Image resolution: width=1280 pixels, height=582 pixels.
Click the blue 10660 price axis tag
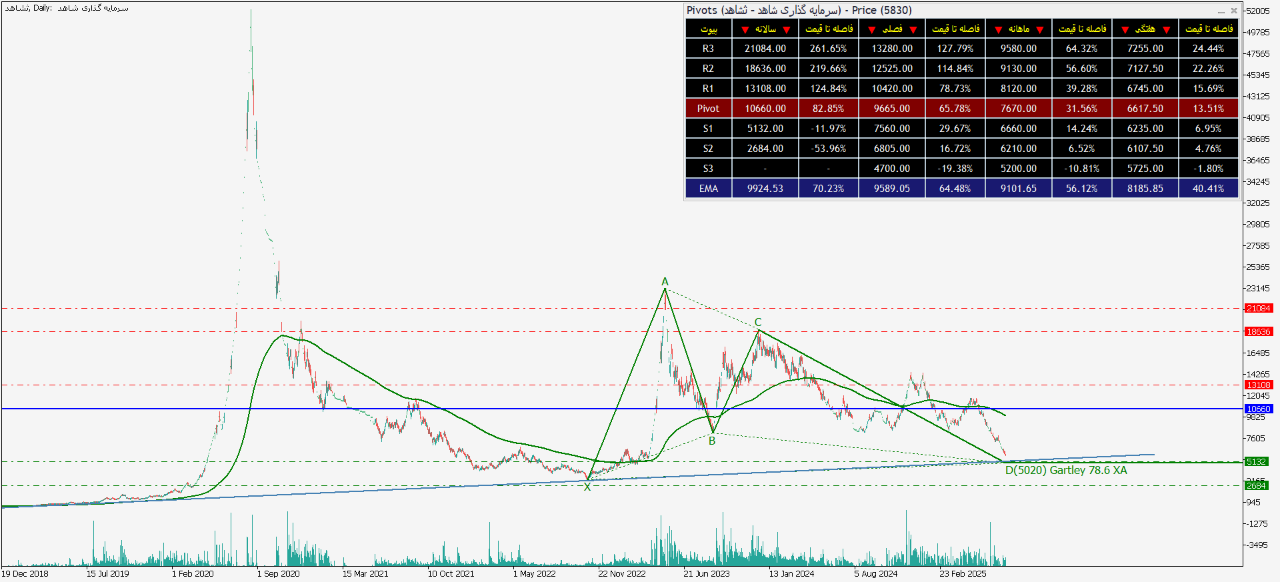[1257, 409]
